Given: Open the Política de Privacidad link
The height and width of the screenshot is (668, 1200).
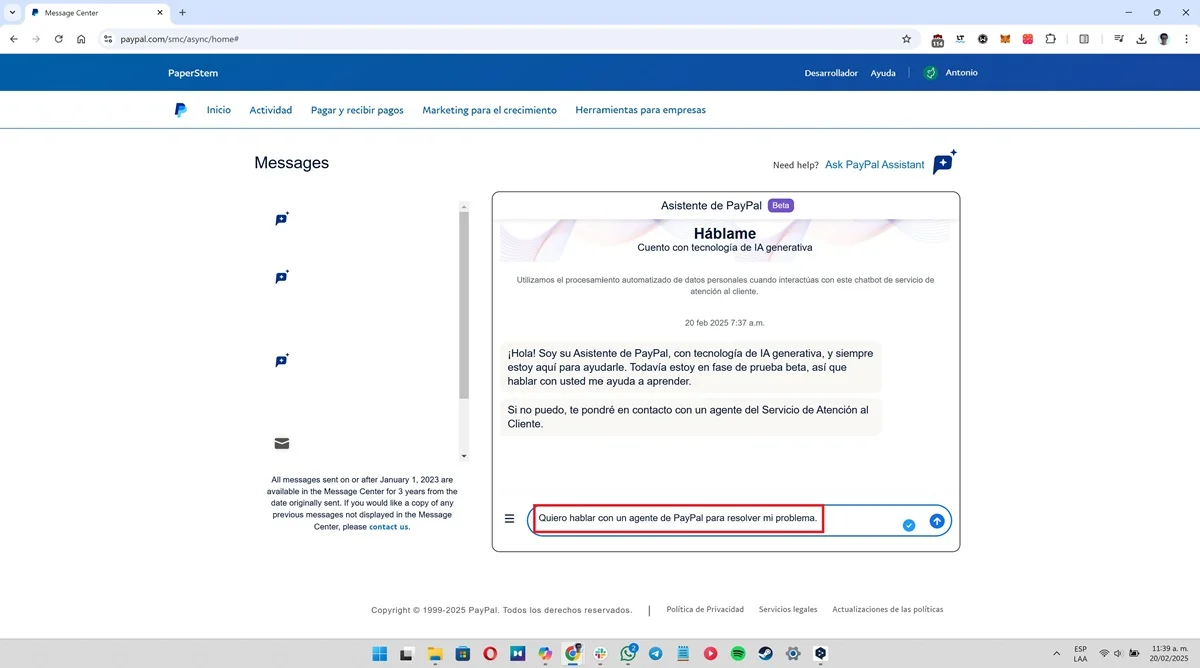Looking at the screenshot, I should pos(705,609).
